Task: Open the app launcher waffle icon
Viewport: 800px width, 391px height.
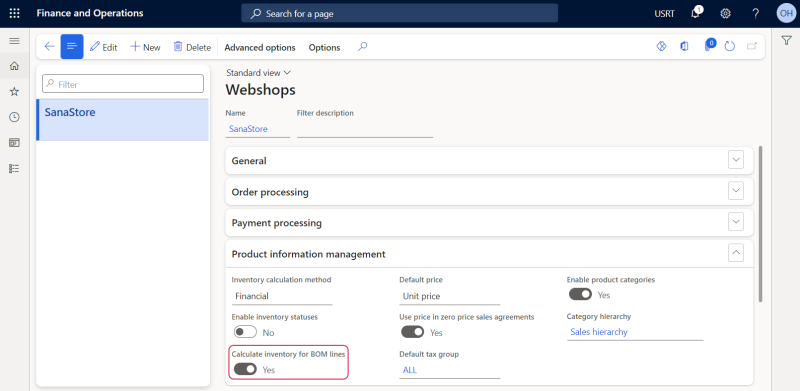Action: [14, 14]
